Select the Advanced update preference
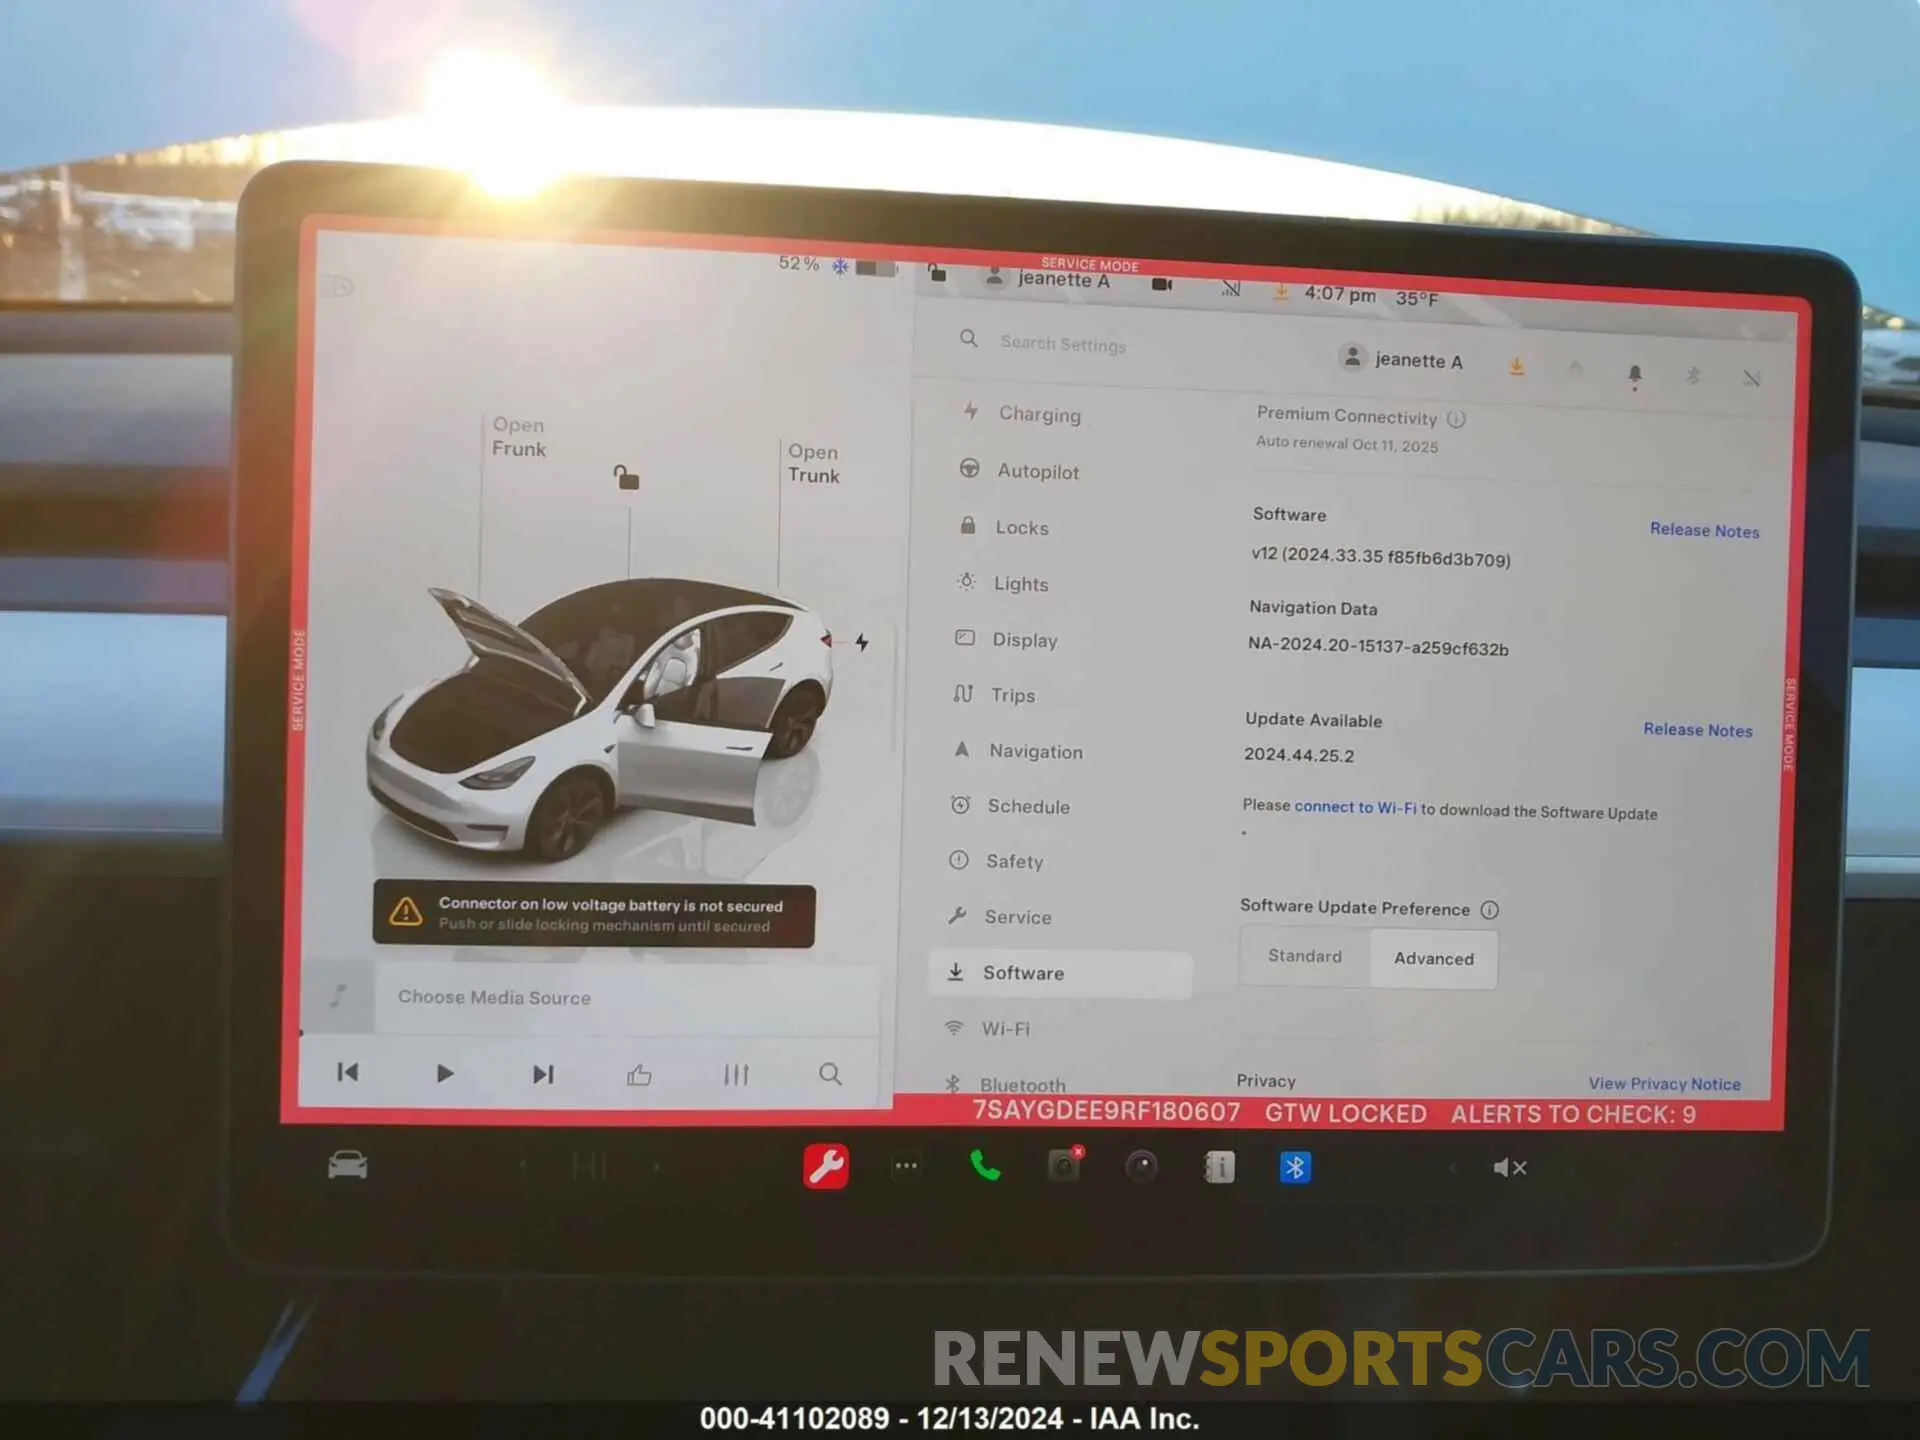Viewport: 1920px width, 1440px height. point(1434,959)
